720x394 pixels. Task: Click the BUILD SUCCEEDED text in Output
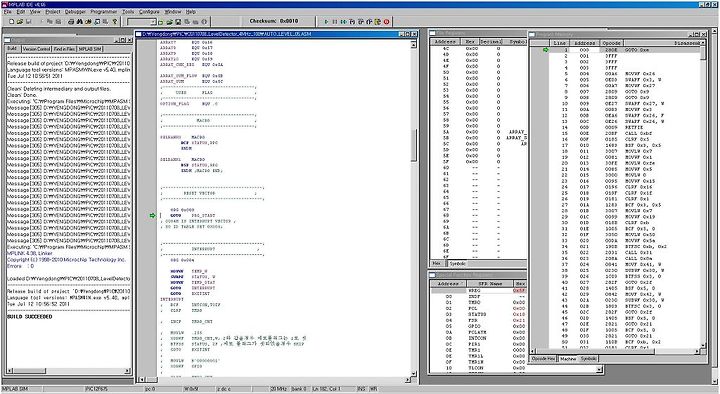tap(30, 317)
